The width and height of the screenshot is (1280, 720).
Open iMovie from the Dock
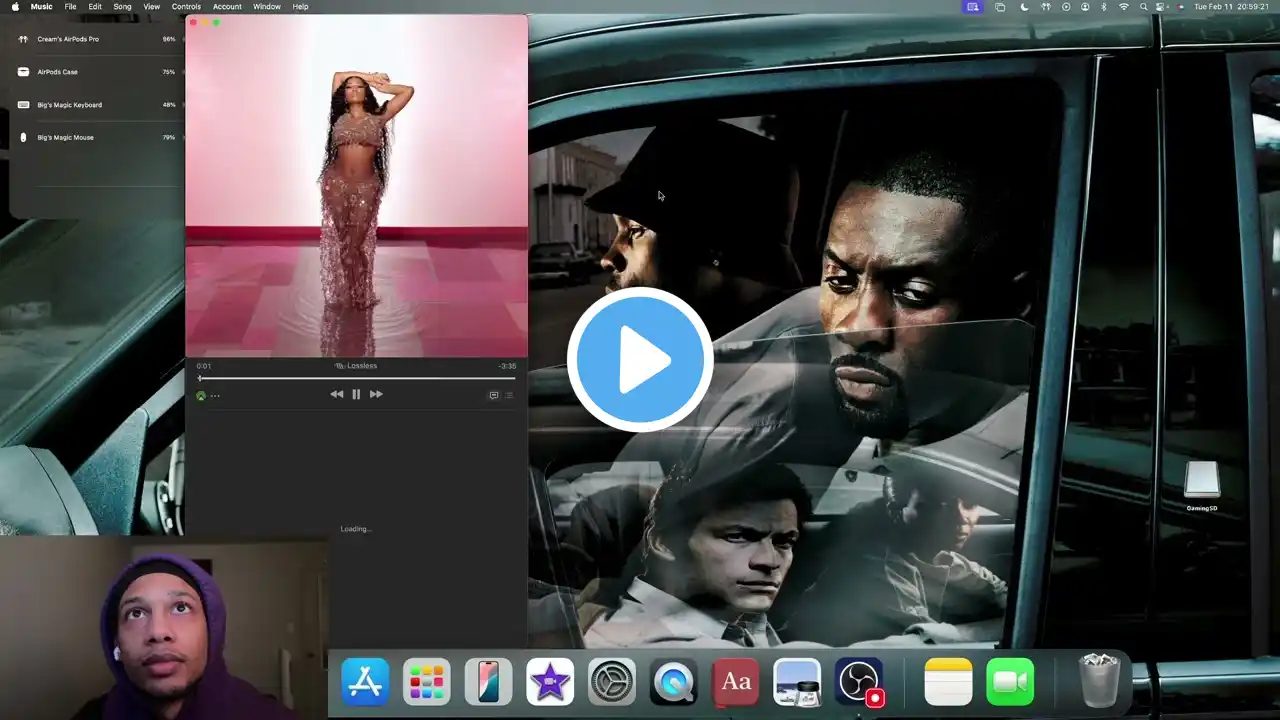(550, 682)
